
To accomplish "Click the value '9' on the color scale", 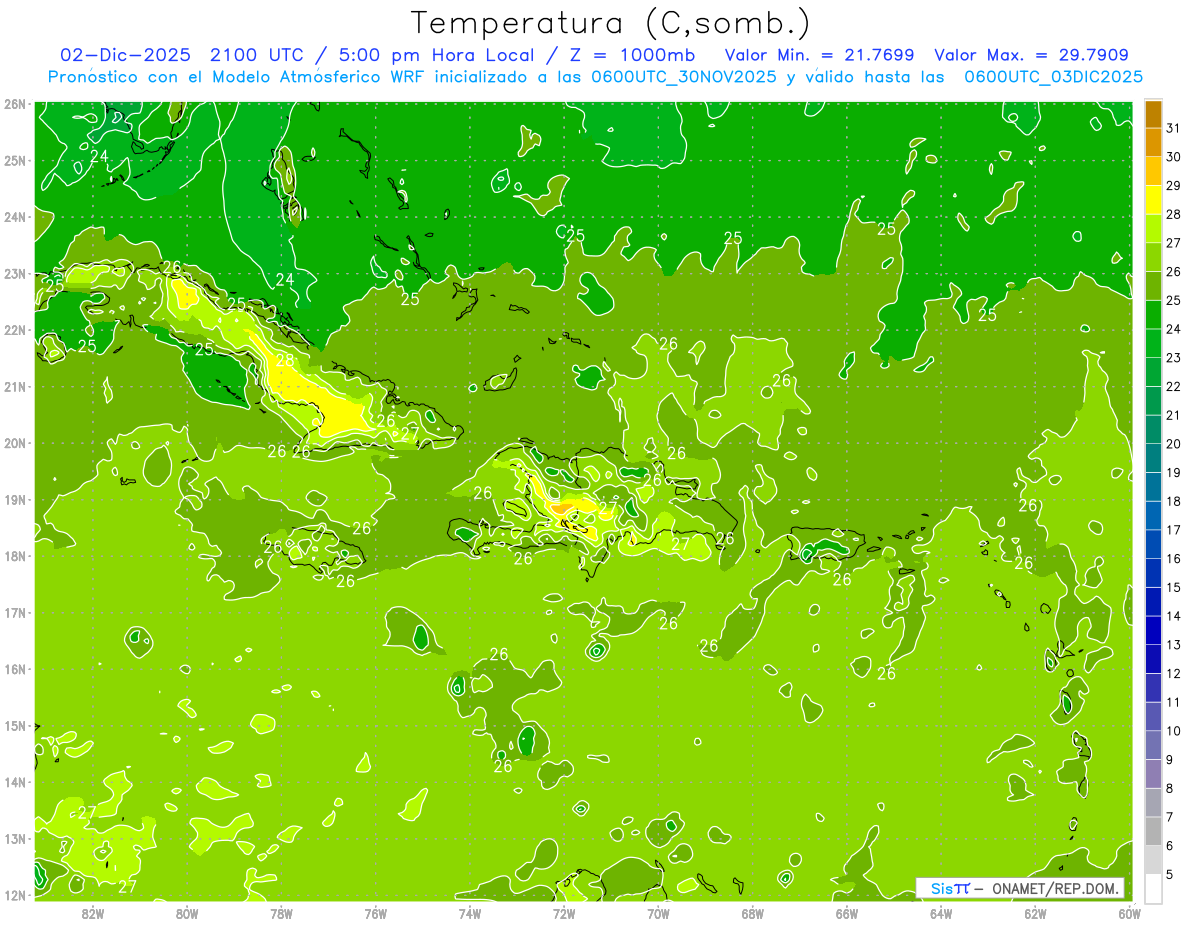I will coord(1169,760).
